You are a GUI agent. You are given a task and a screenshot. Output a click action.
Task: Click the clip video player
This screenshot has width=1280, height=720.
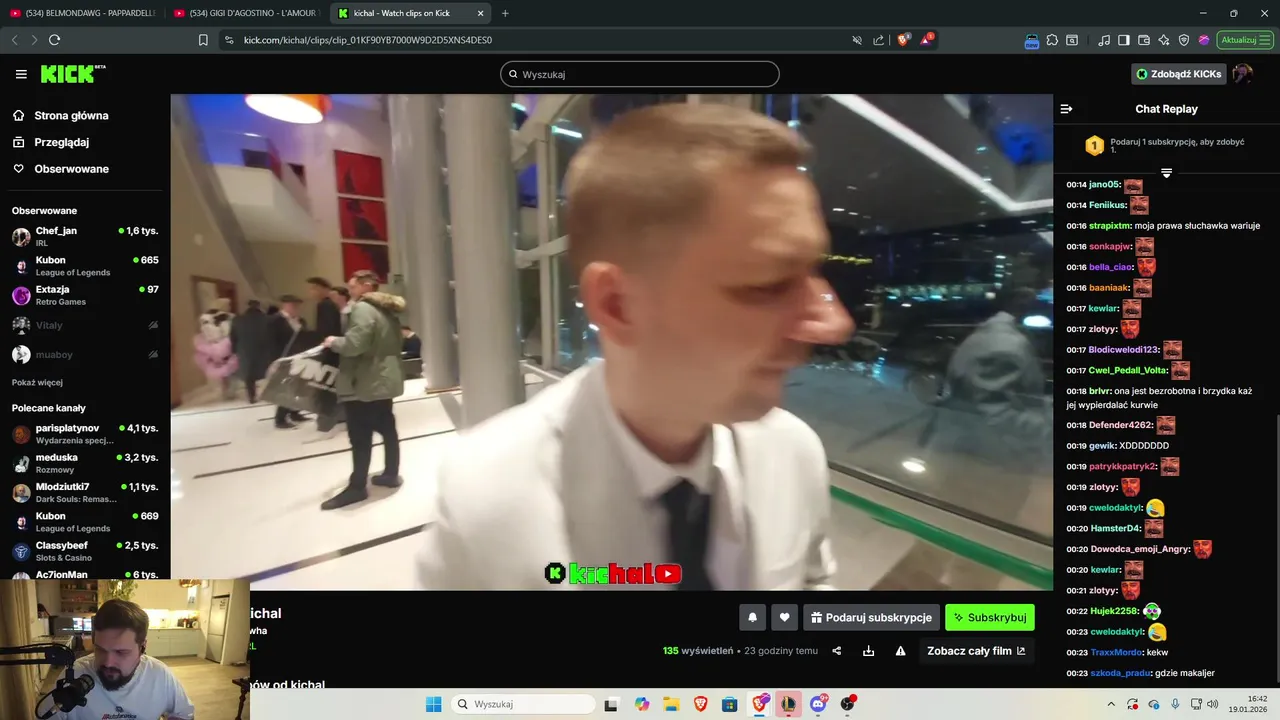(611, 342)
